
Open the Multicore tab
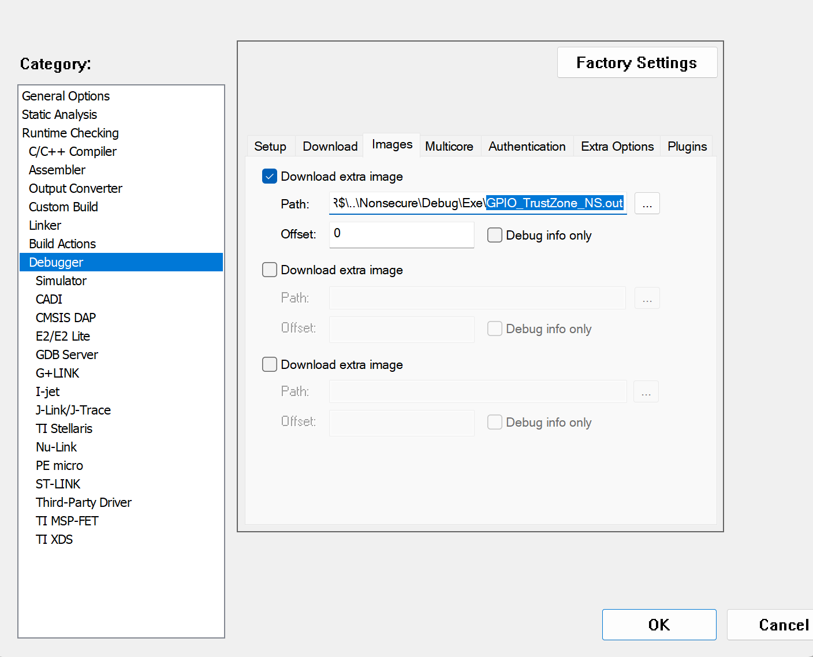[449, 147]
